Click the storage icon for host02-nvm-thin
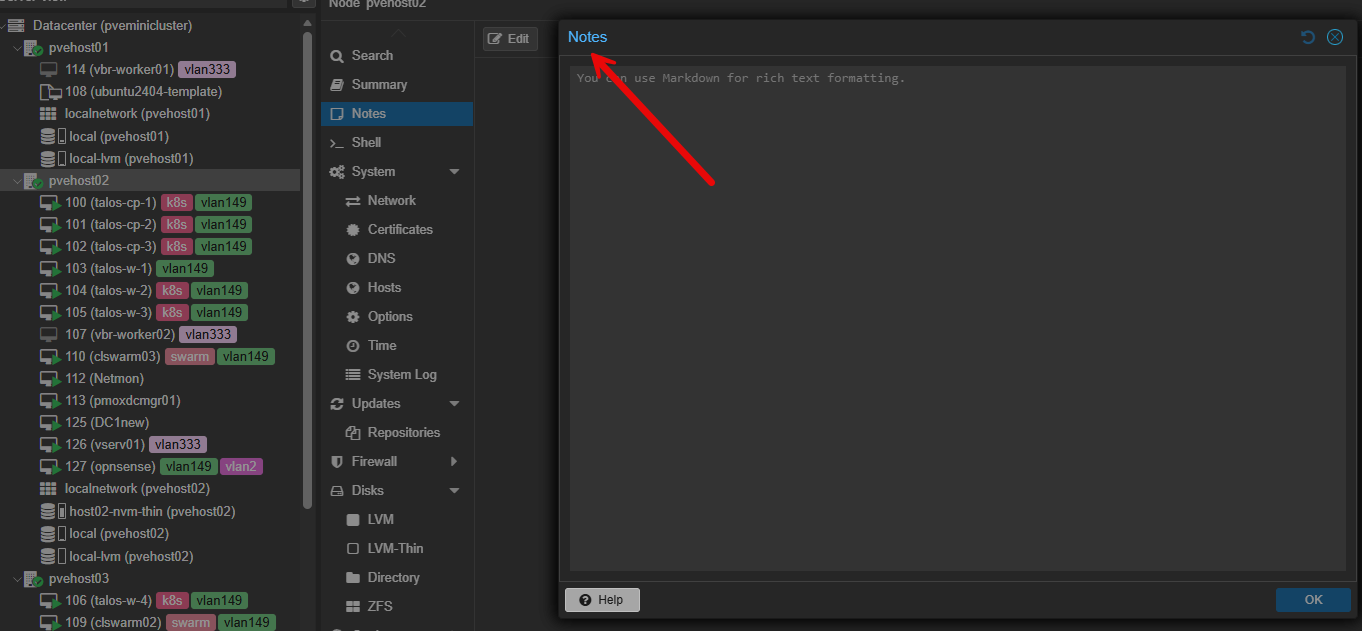 [48, 511]
